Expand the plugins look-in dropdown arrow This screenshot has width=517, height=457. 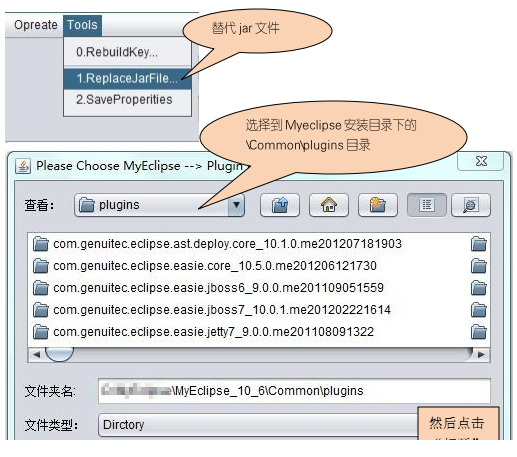[x=236, y=205]
